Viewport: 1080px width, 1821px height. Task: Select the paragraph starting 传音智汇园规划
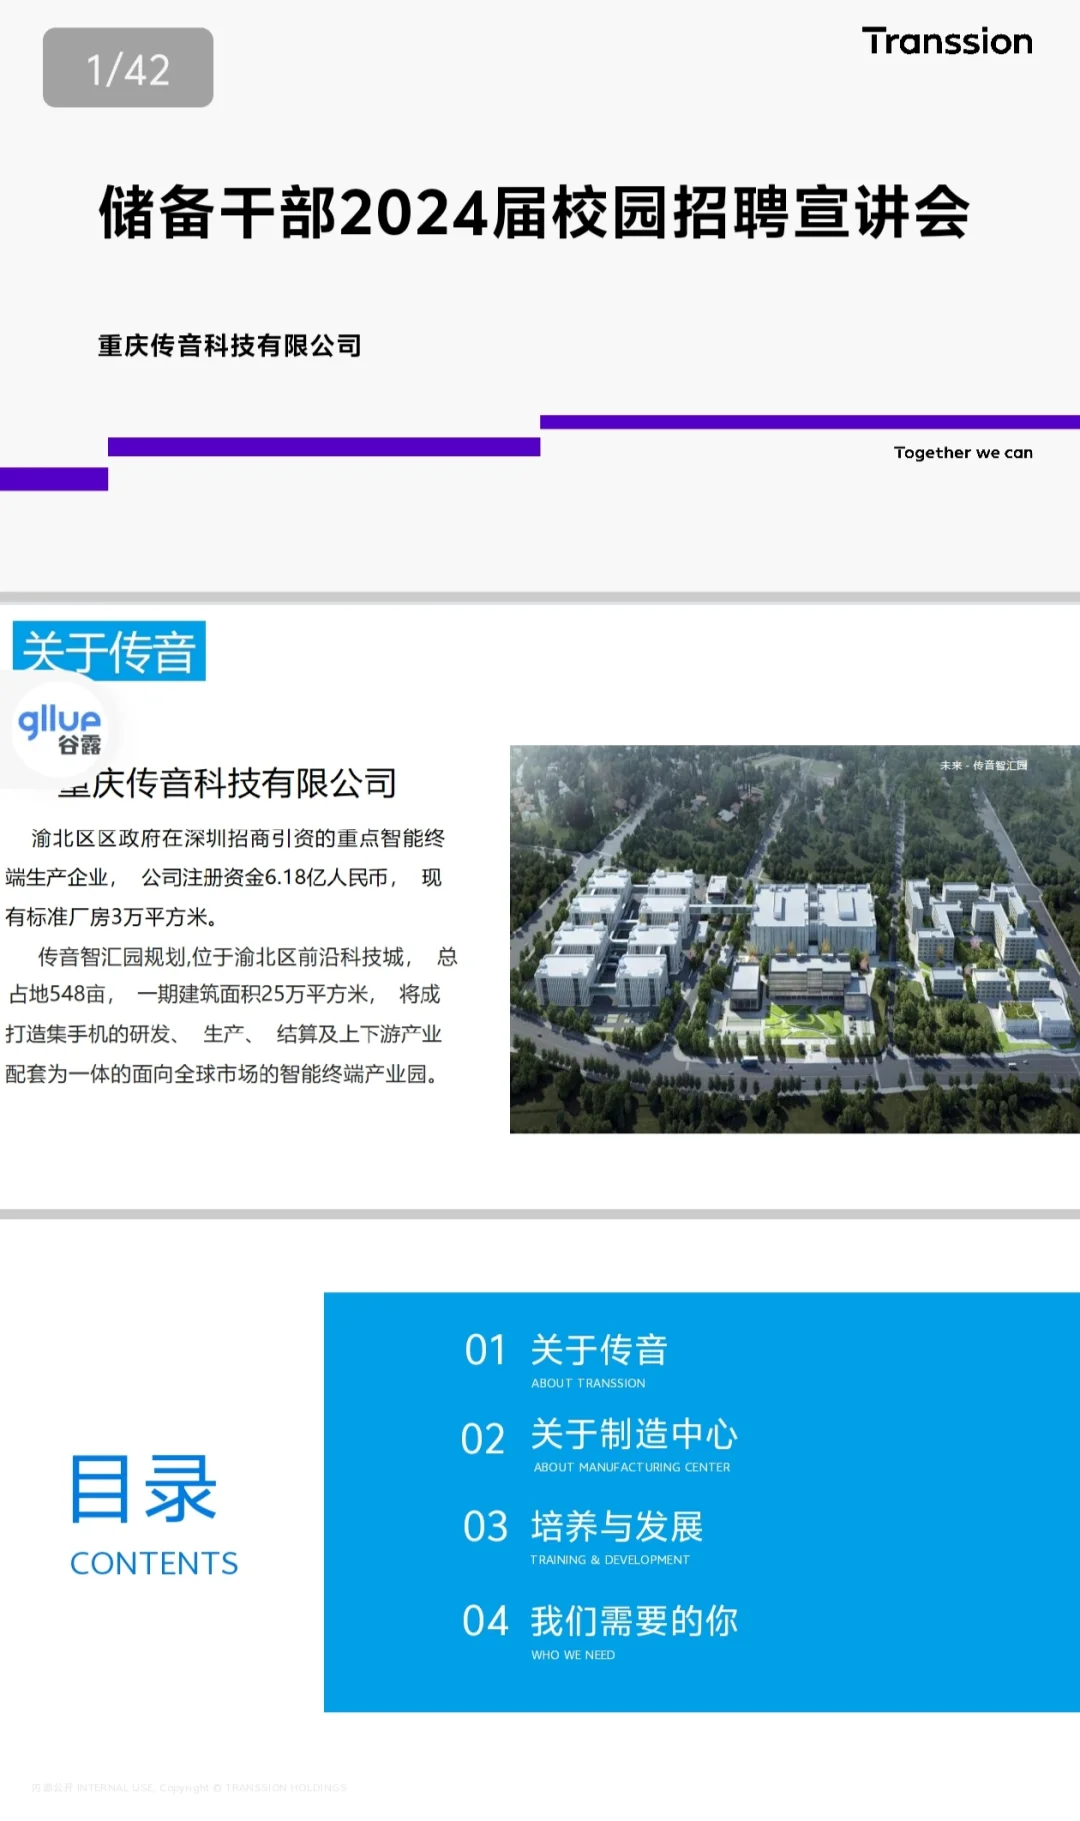click(231, 1015)
